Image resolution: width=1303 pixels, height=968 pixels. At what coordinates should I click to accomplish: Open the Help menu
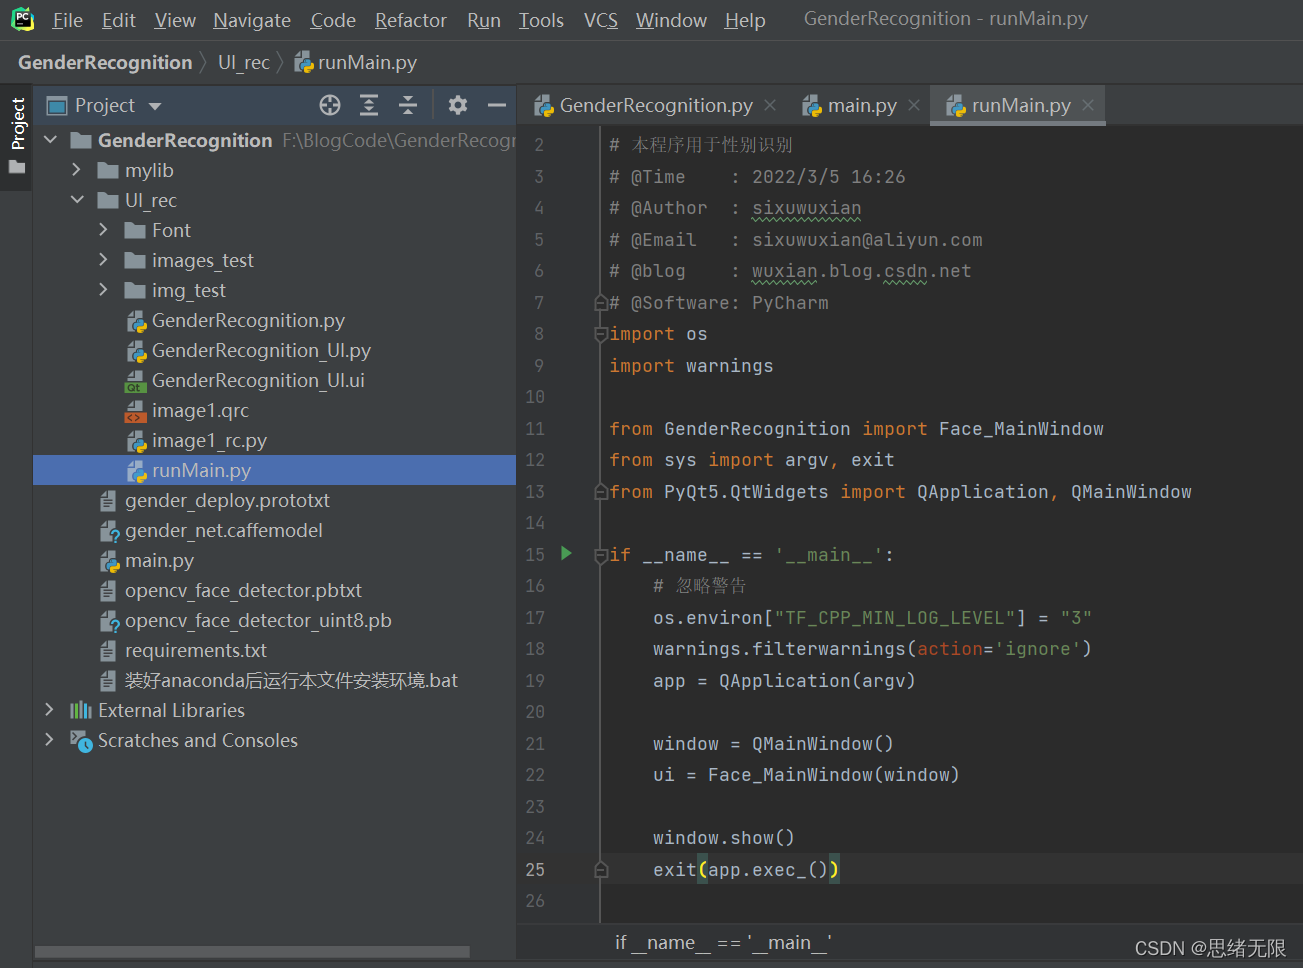745,20
